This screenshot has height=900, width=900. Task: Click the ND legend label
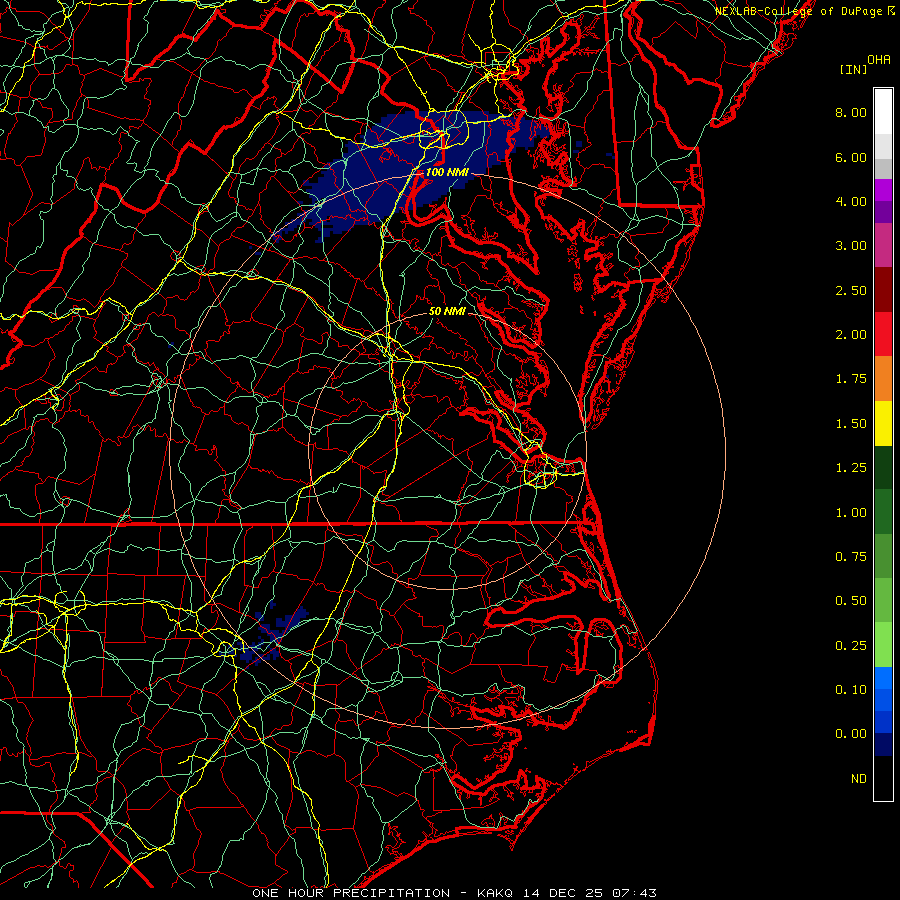pyautogui.click(x=859, y=779)
